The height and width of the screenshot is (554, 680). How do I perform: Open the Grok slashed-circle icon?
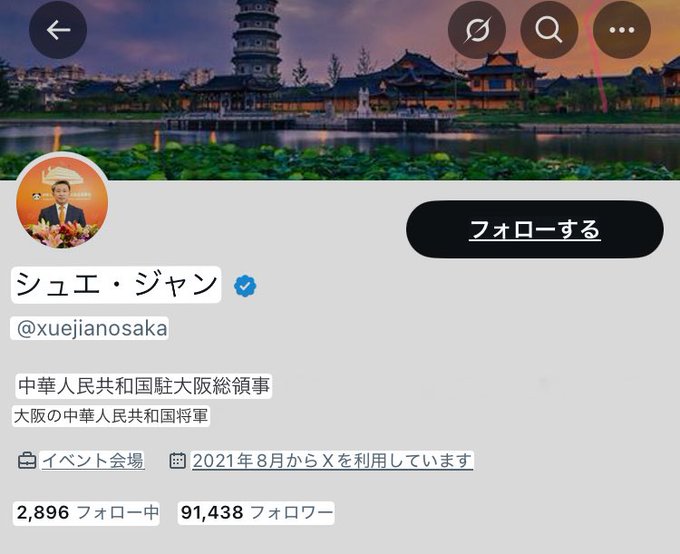tap(477, 30)
